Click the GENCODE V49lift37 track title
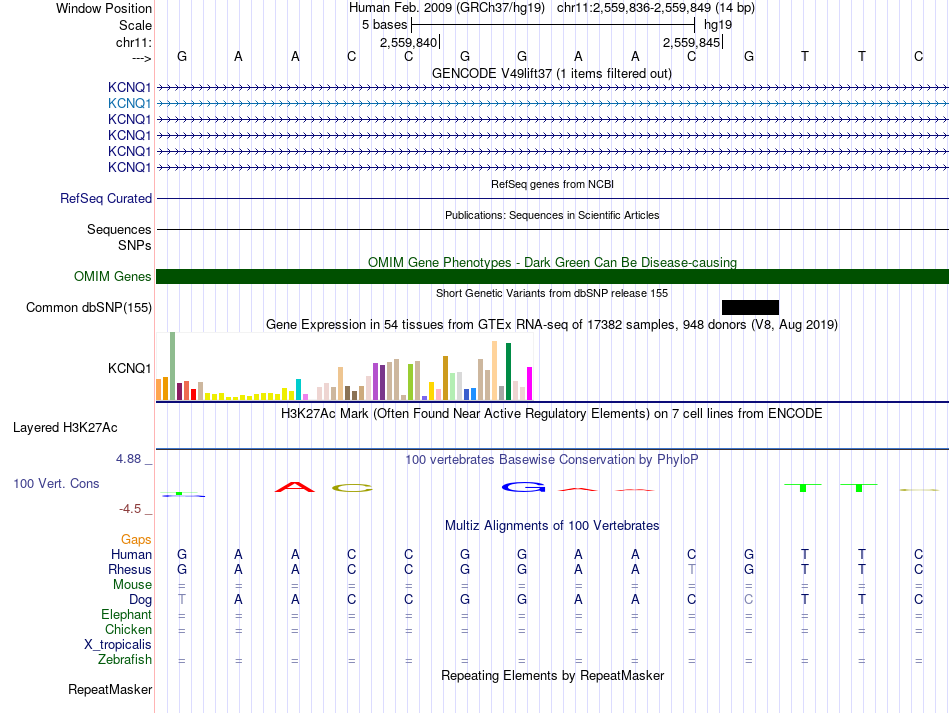The height and width of the screenshot is (713, 950). click(x=552, y=74)
